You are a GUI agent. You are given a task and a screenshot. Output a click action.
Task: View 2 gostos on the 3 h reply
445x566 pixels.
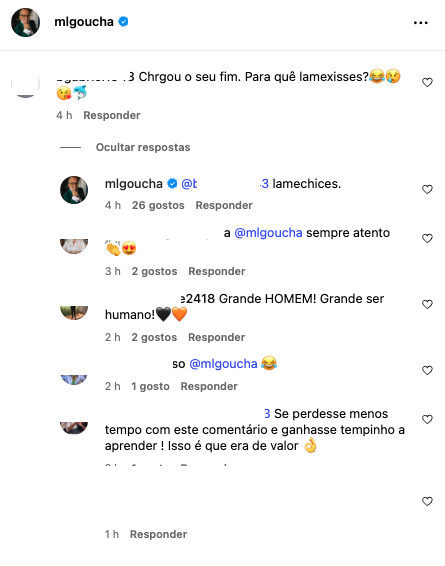154,271
